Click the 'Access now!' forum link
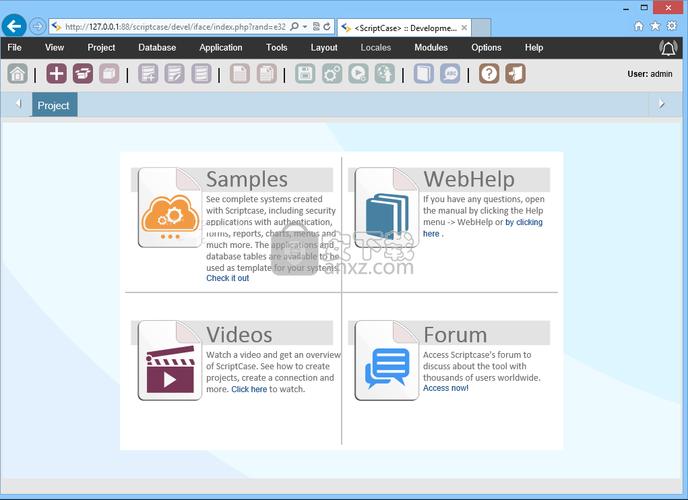This screenshot has height=500, width=688. tap(446, 388)
